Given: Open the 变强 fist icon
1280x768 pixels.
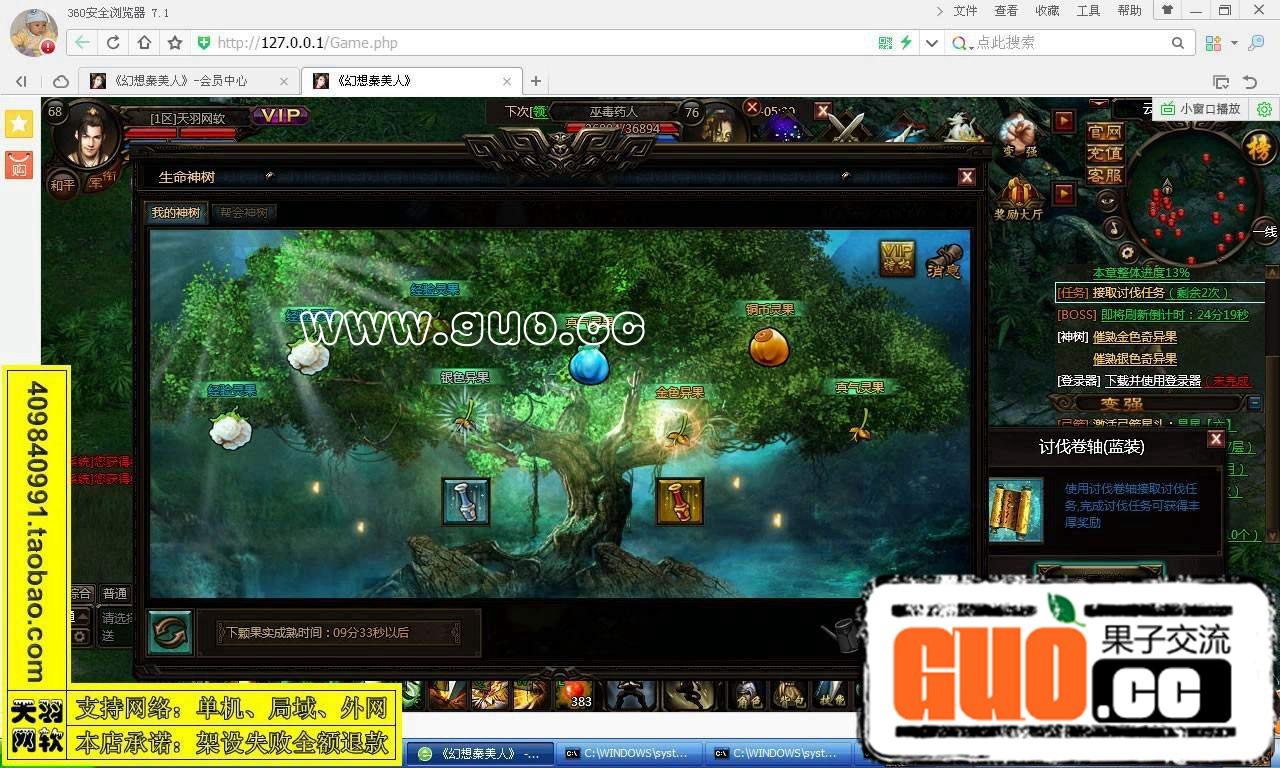Looking at the screenshot, I should pos(1018,134).
